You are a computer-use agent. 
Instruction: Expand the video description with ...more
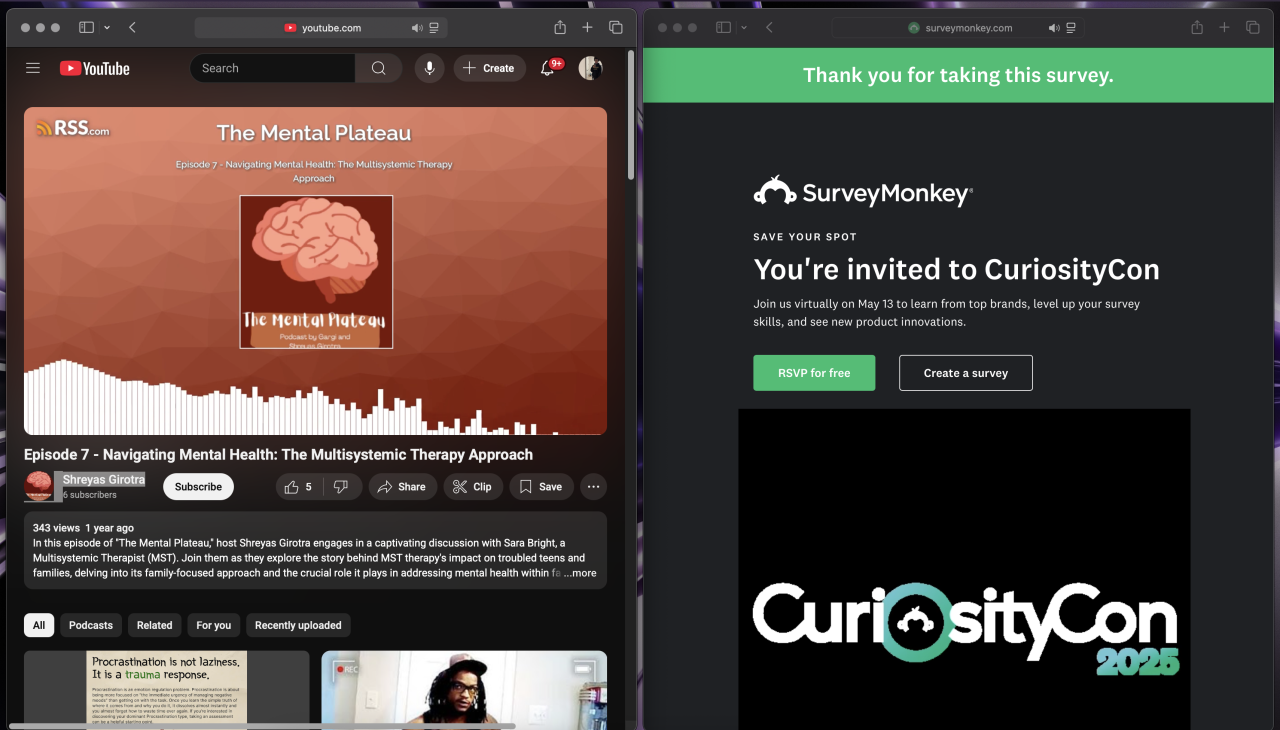(580, 573)
